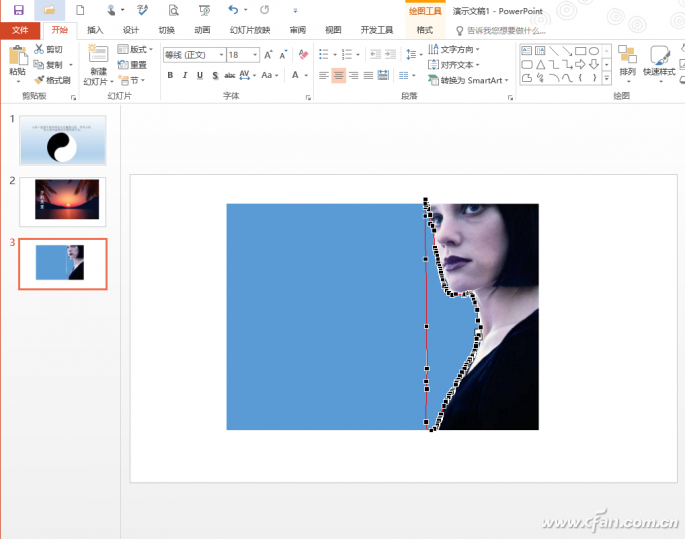
Task: Enable center text alignment
Action: (x=339, y=76)
